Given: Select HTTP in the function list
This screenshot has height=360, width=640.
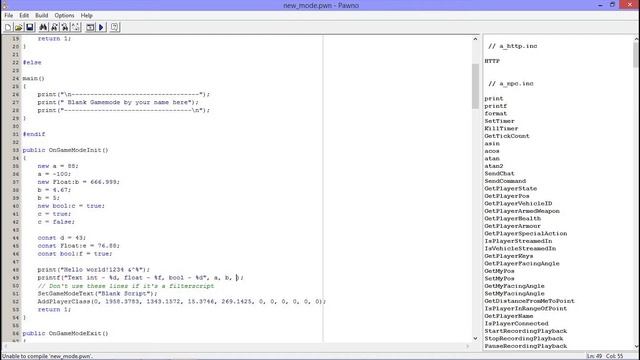Looking at the screenshot, I should [492, 61].
